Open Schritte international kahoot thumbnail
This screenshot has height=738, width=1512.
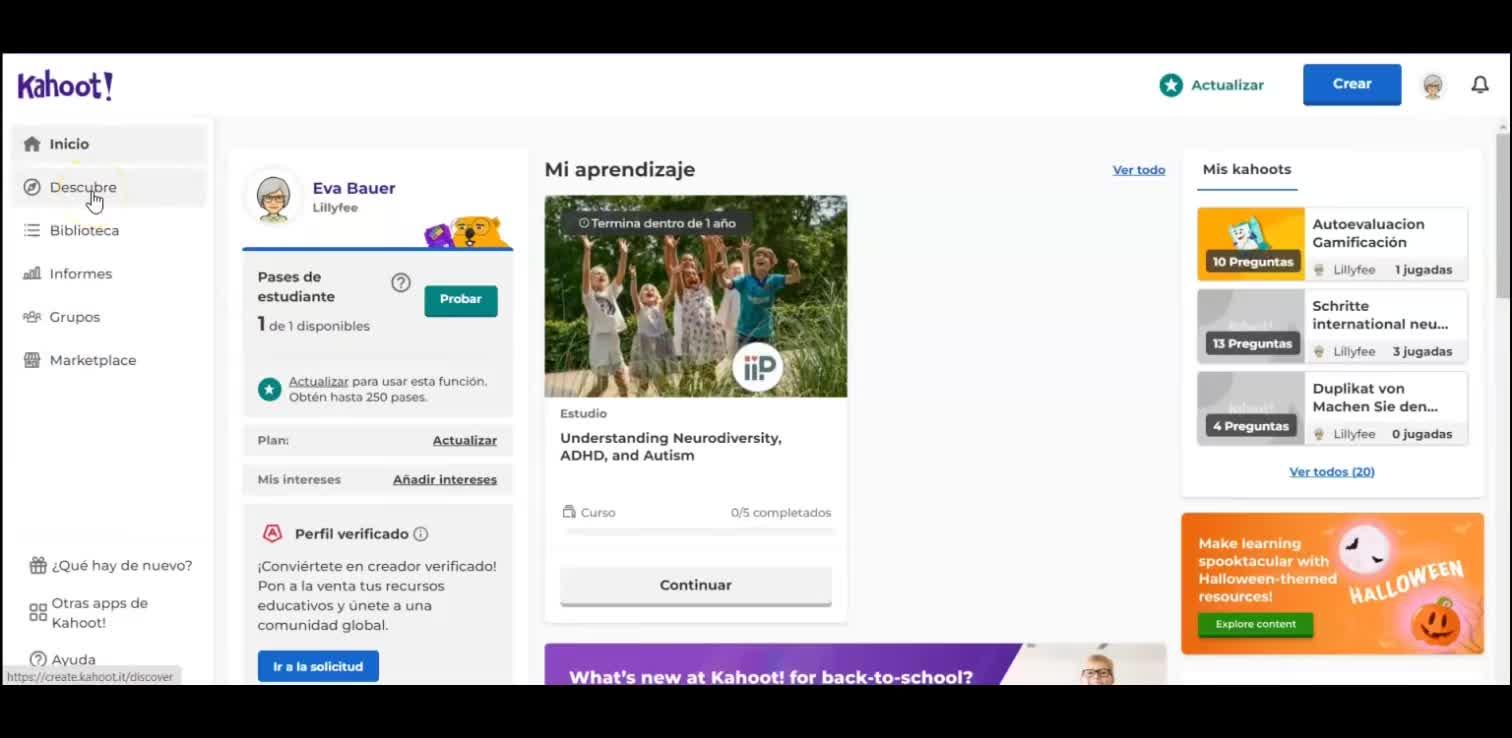coord(1251,326)
